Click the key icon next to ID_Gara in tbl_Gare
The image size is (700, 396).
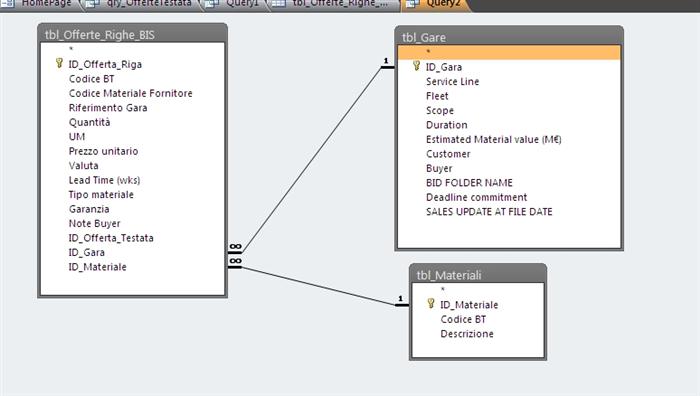pos(416,66)
